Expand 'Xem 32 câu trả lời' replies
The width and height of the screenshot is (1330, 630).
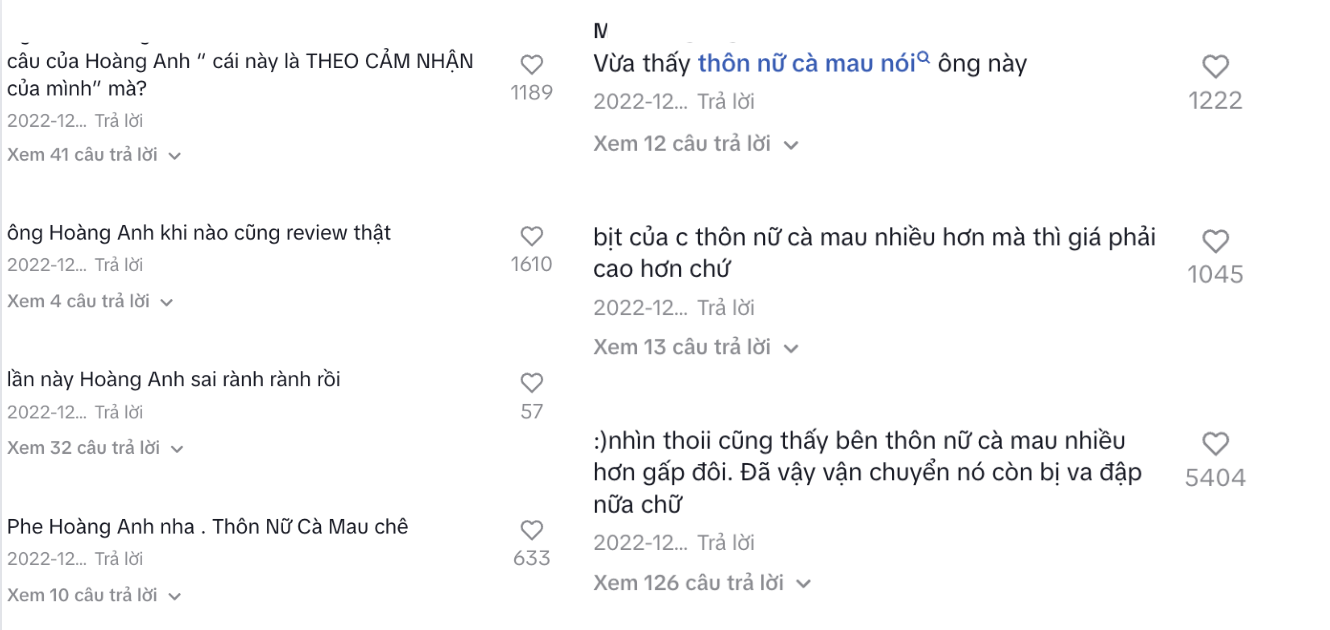(x=95, y=448)
